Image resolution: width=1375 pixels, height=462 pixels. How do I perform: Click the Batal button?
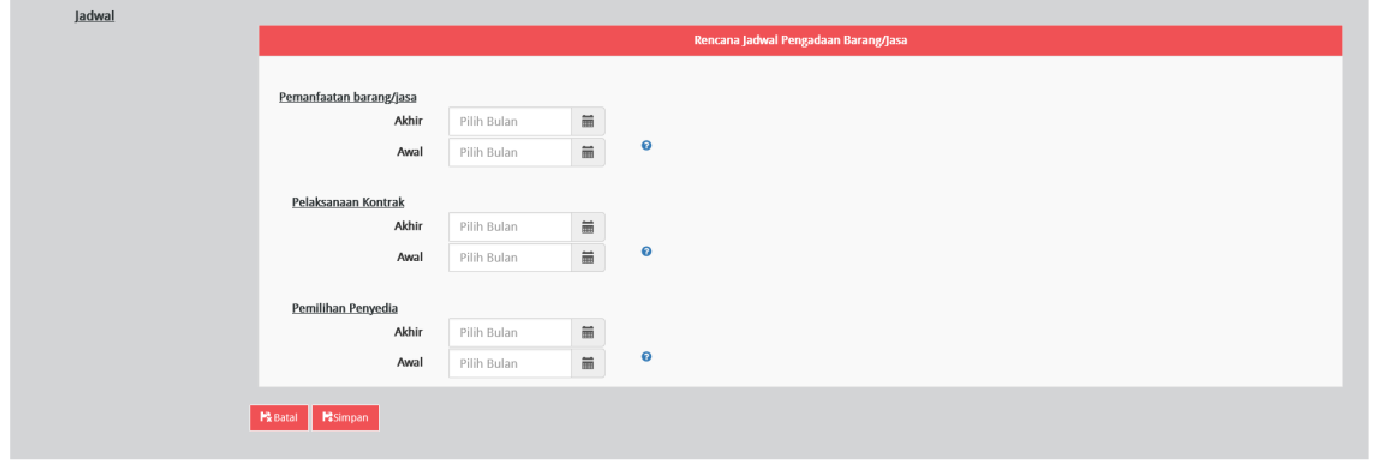pos(279,418)
